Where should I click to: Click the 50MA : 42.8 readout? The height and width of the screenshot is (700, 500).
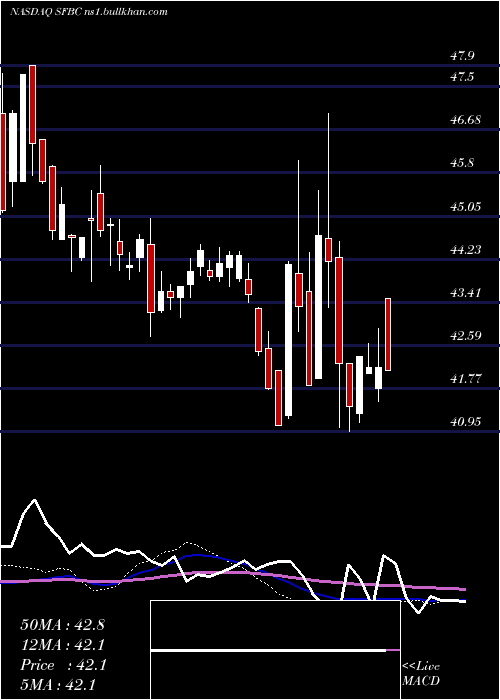click(62, 625)
